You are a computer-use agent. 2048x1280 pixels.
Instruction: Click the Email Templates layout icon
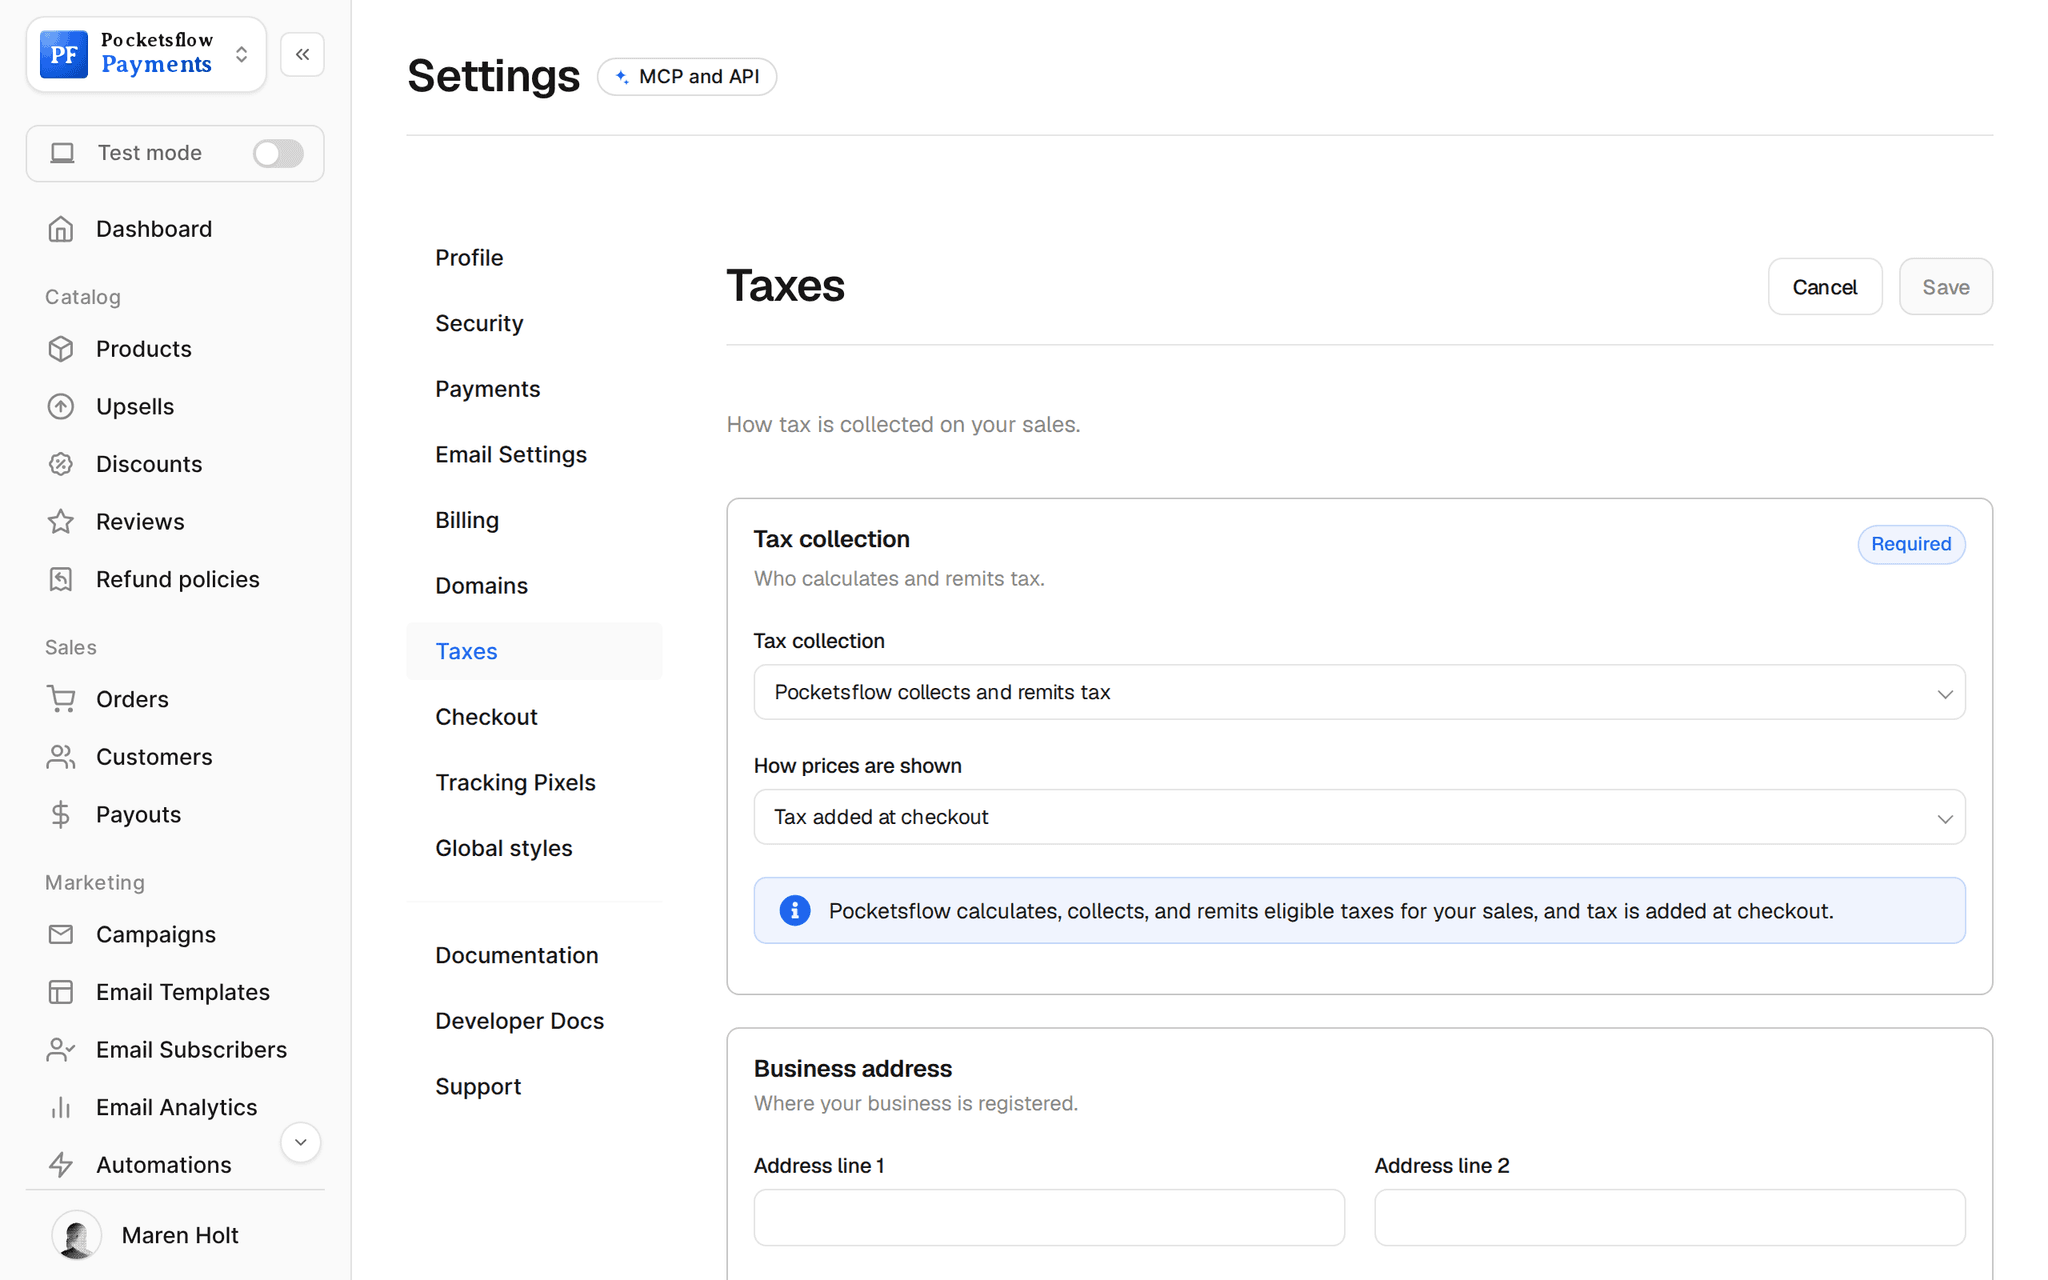click(x=61, y=992)
